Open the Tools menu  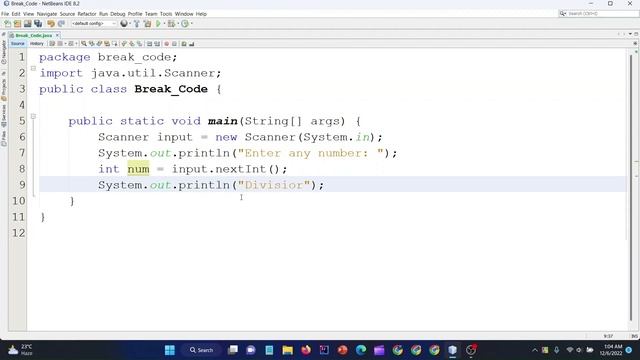(166, 14)
